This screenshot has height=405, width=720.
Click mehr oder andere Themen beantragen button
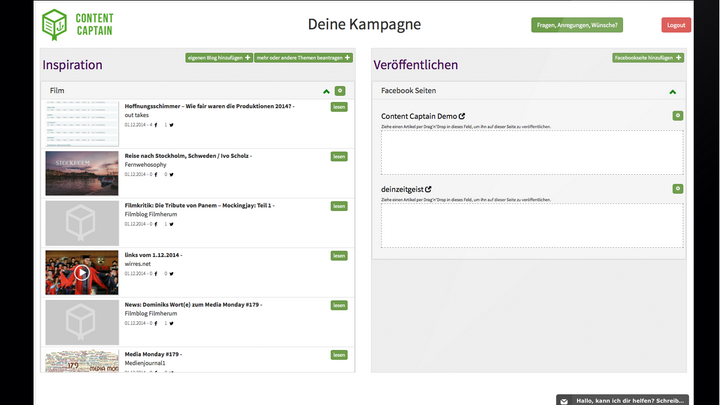click(x=303, y=58)
